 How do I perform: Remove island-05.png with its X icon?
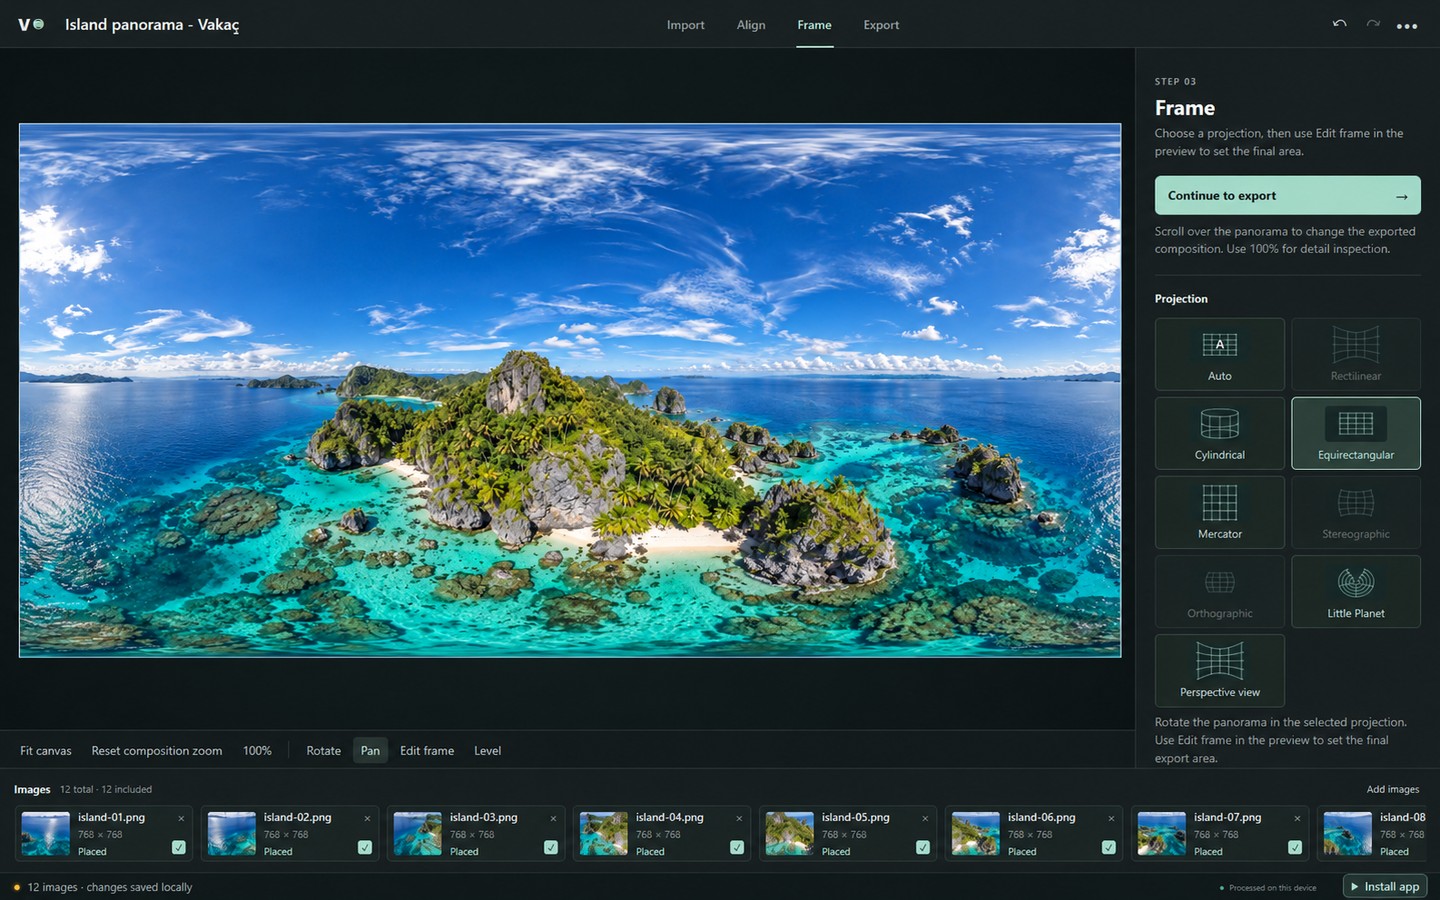925,818
